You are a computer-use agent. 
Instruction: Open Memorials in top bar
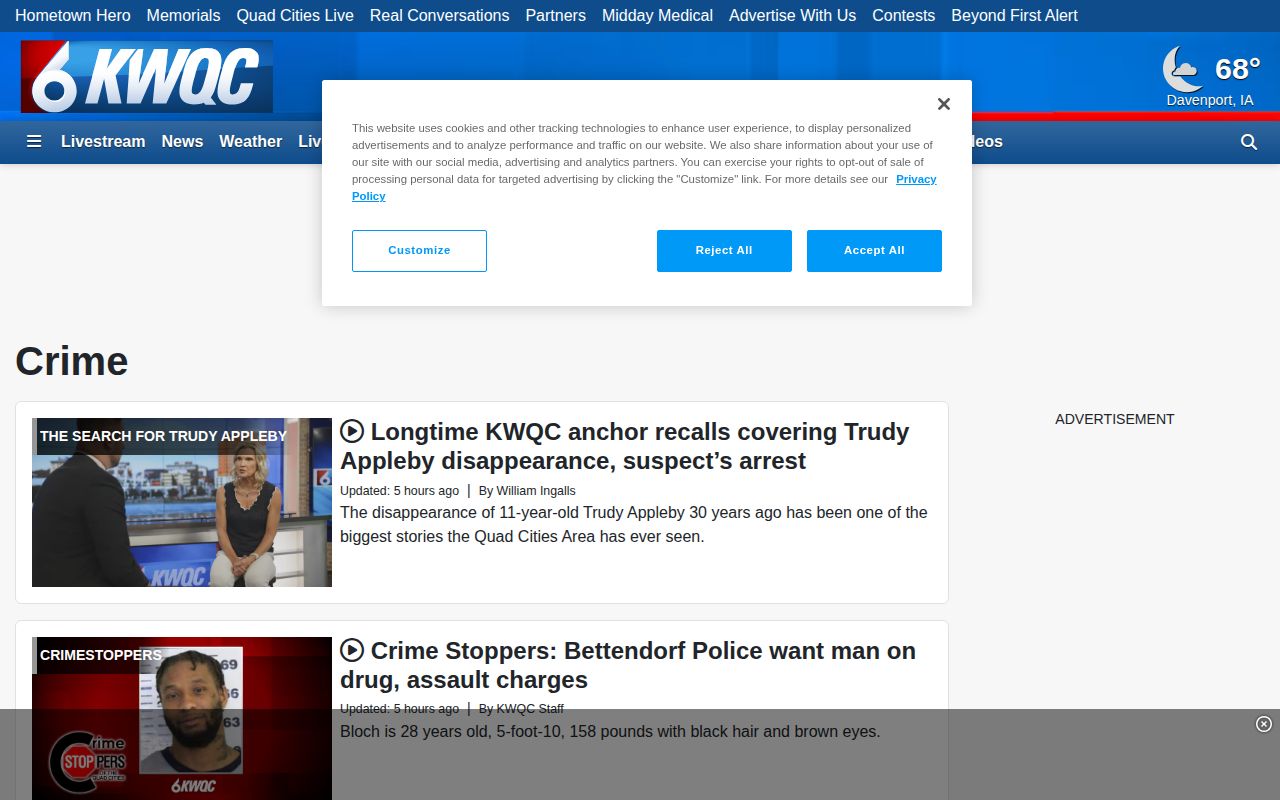(x=183, y=15)
